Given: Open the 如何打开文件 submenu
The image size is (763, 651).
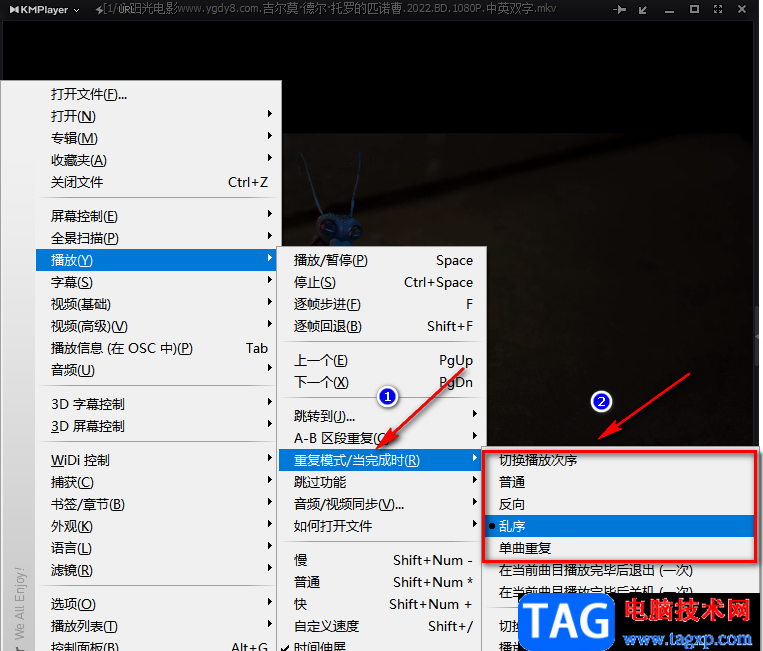Looking at the screenshot, I should pyautogui.click(x=380, y=526).
